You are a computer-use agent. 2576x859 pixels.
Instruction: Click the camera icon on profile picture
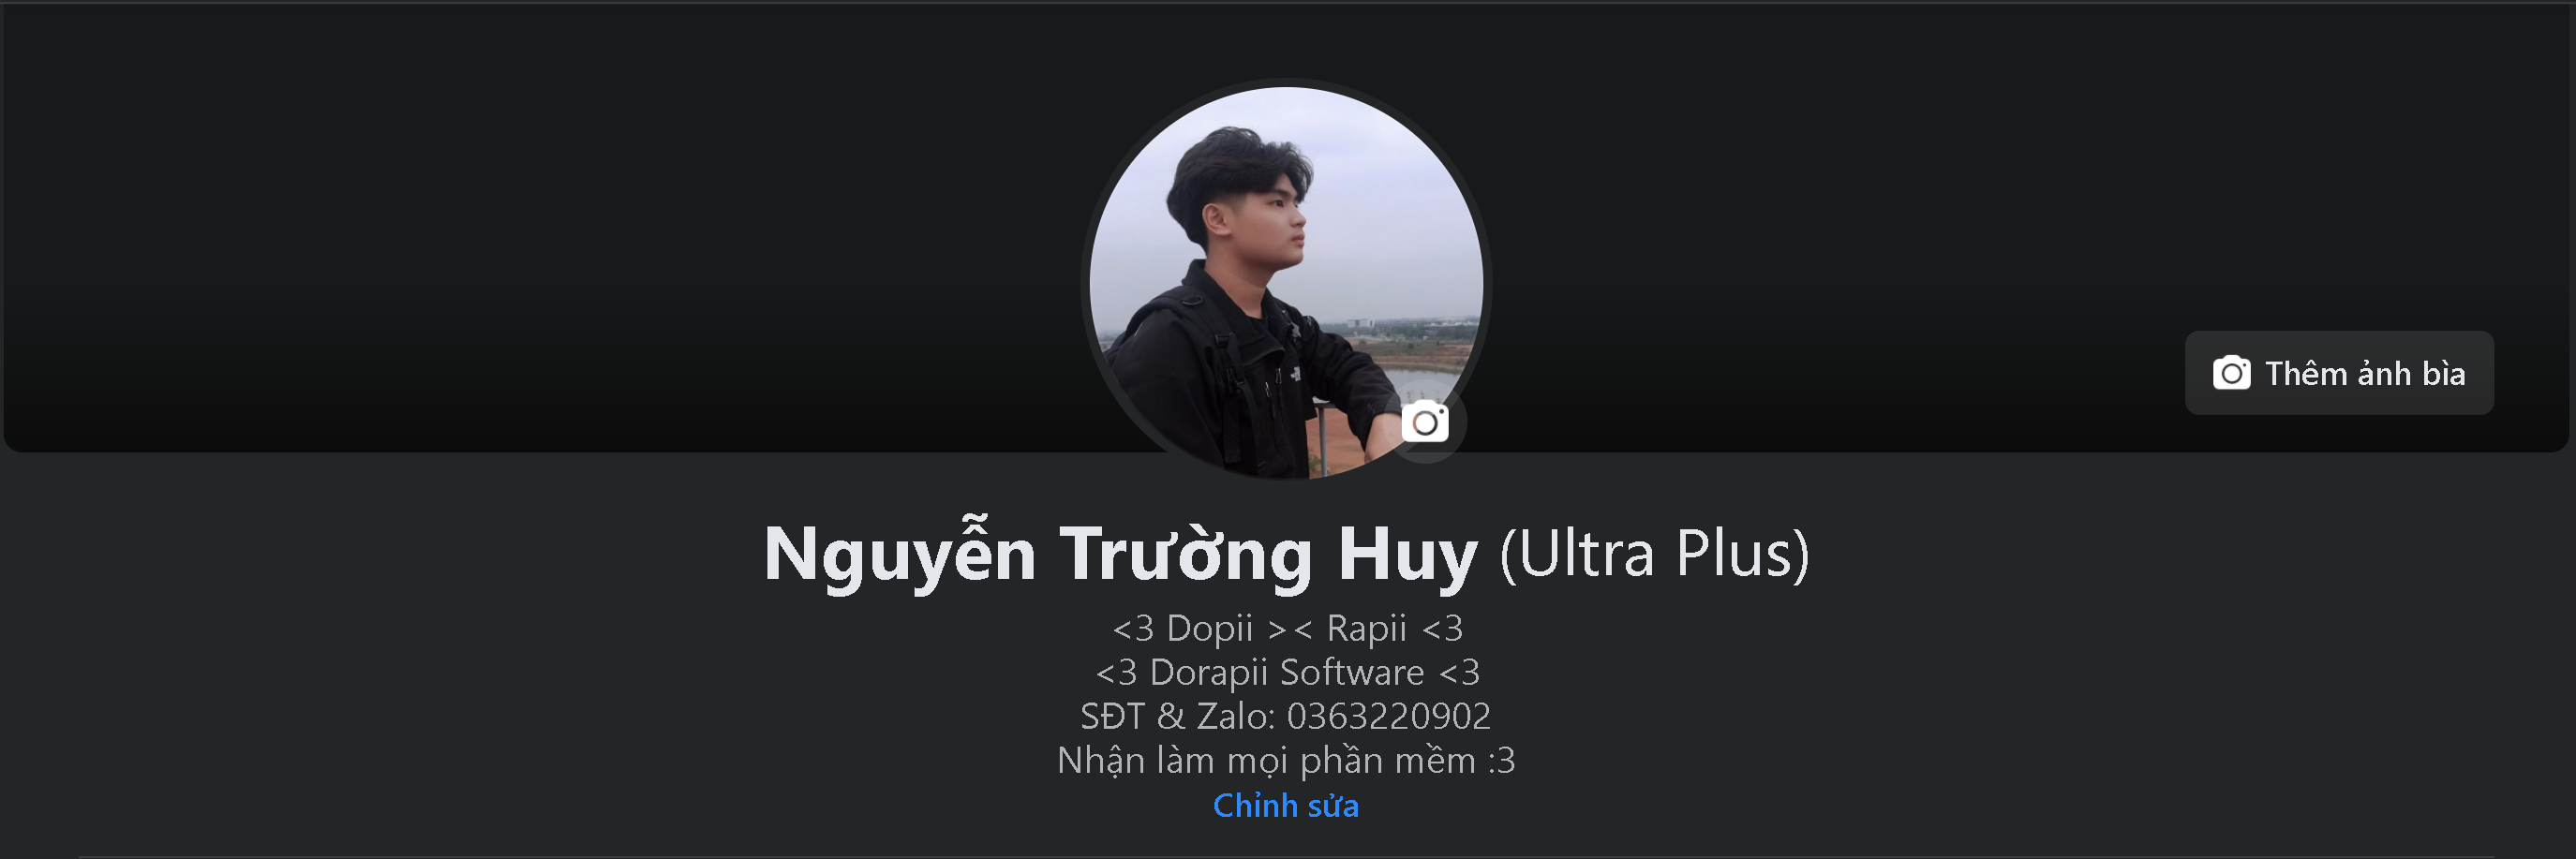[1425, 422]
